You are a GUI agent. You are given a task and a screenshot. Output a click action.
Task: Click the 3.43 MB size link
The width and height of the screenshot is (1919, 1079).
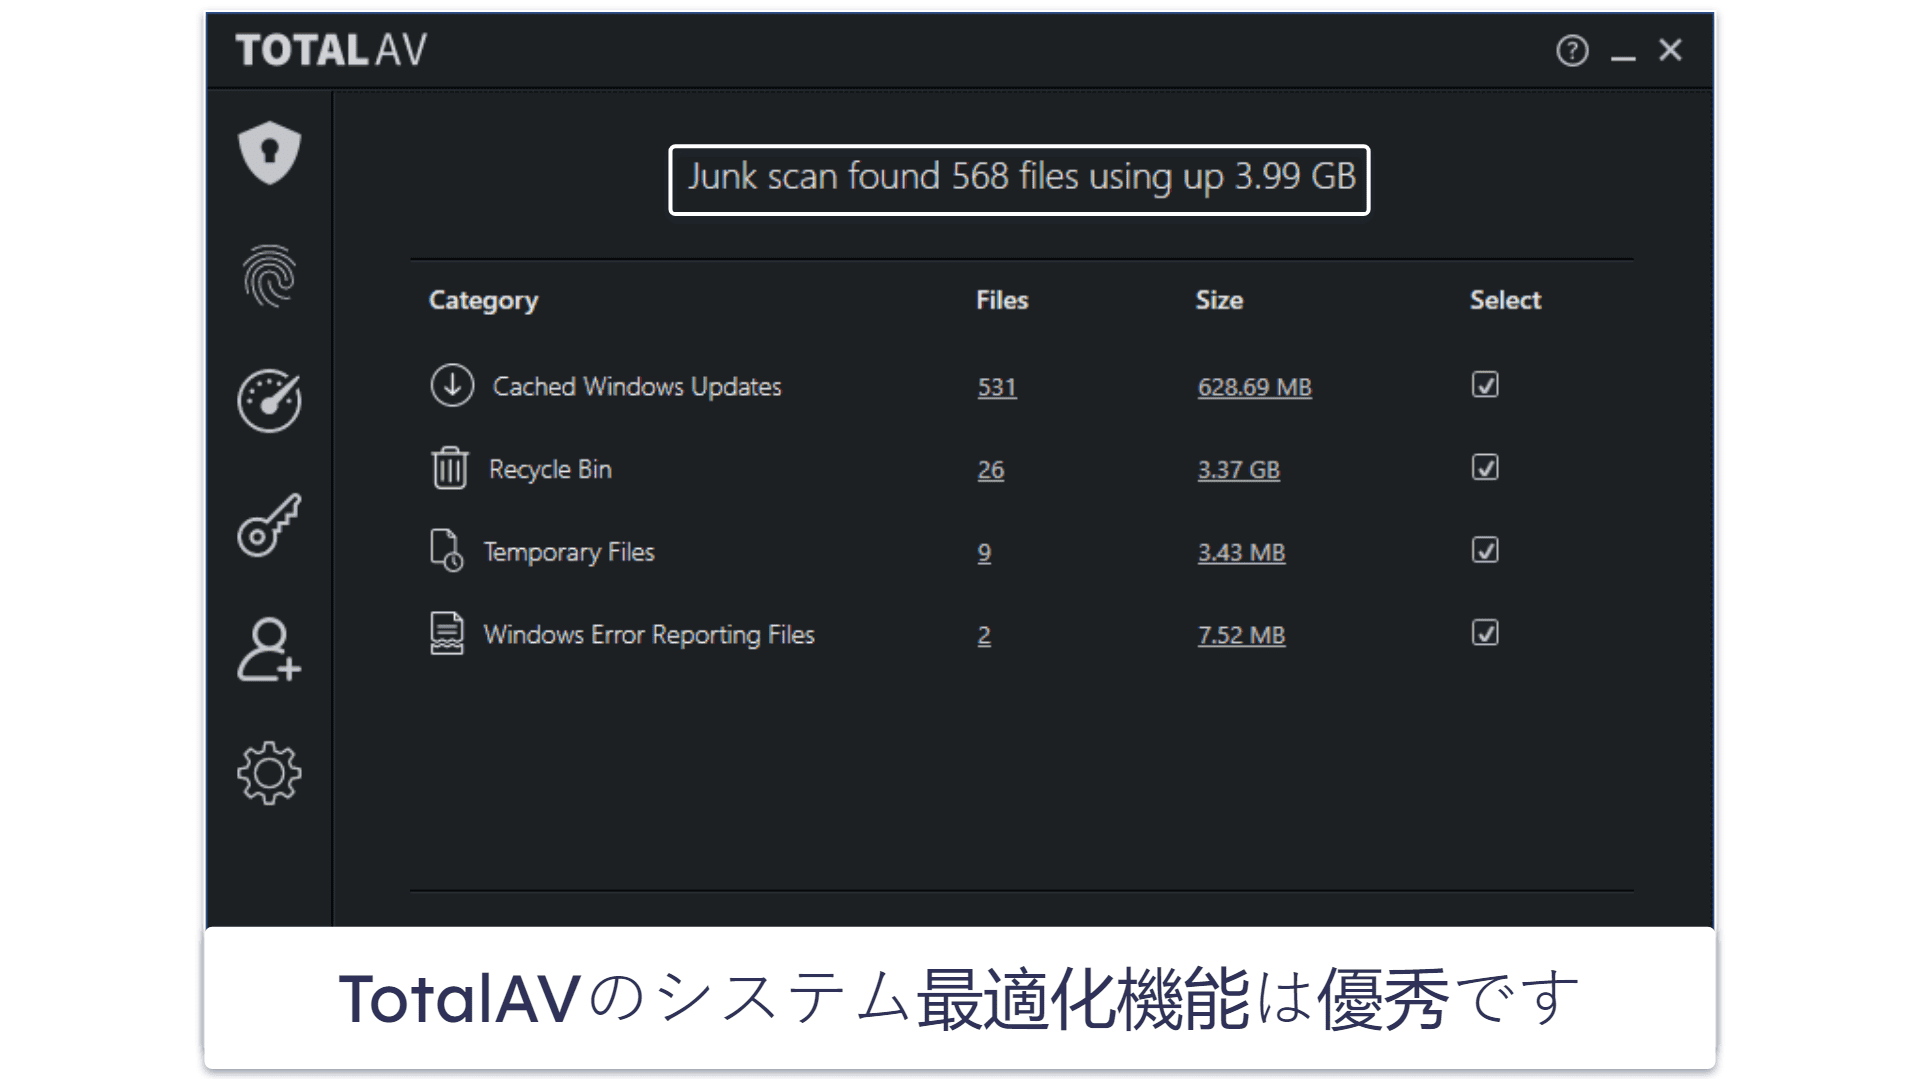pos(1241,553)
